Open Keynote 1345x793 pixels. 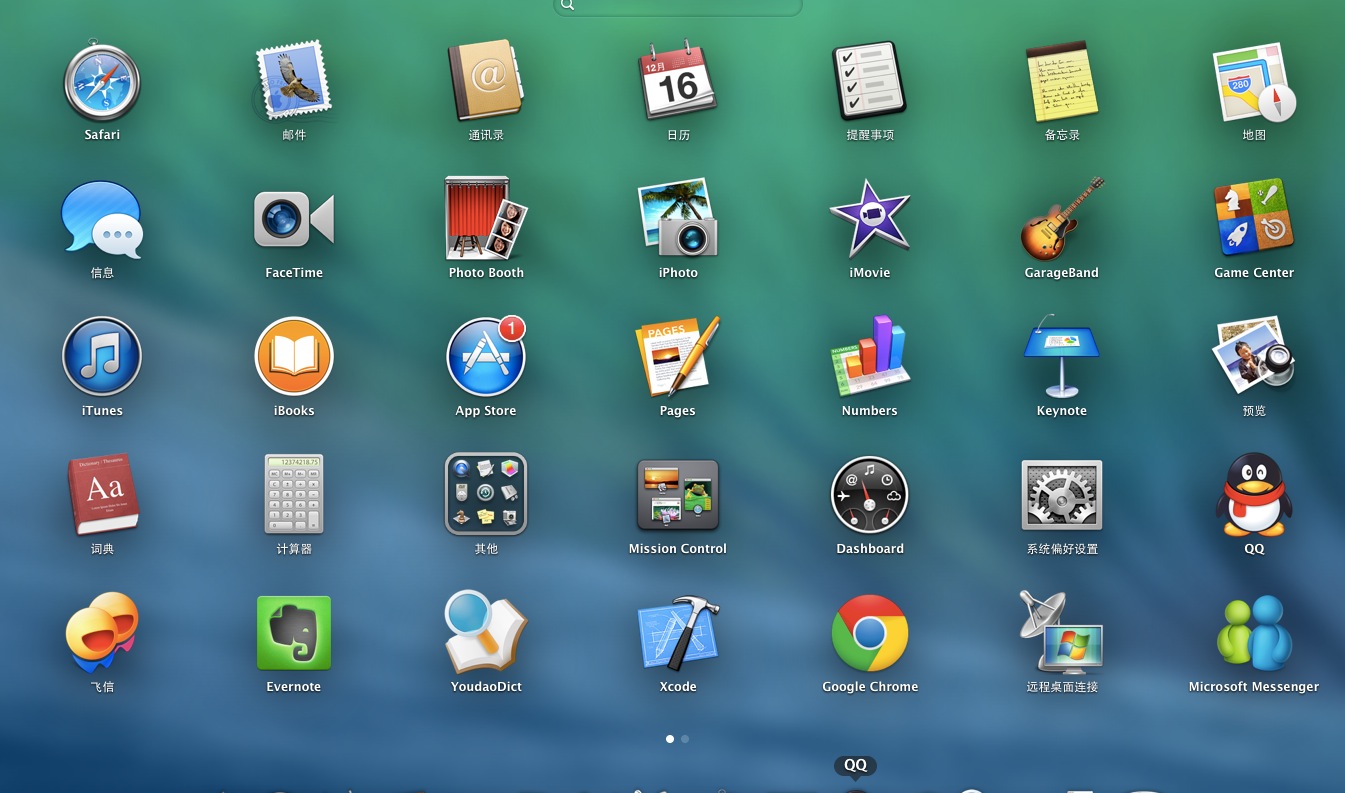1062,357
